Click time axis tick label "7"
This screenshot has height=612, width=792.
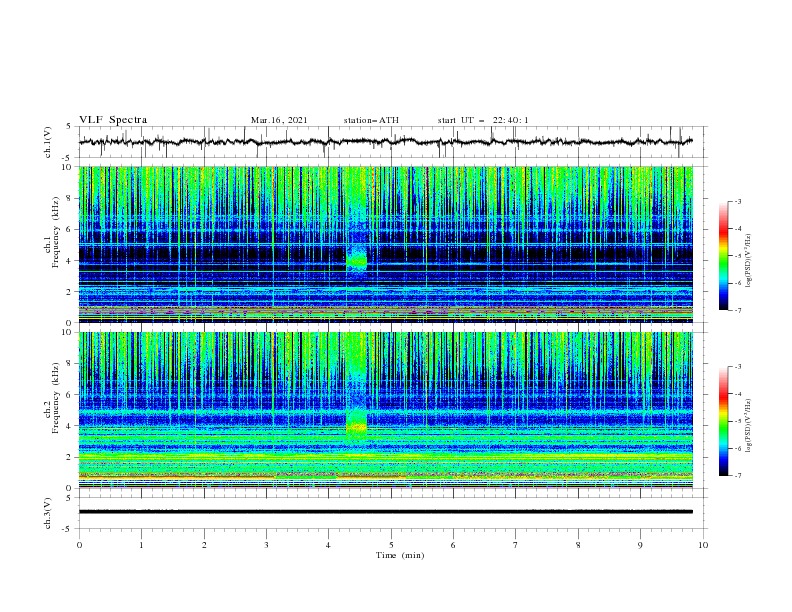coord(516,545)
